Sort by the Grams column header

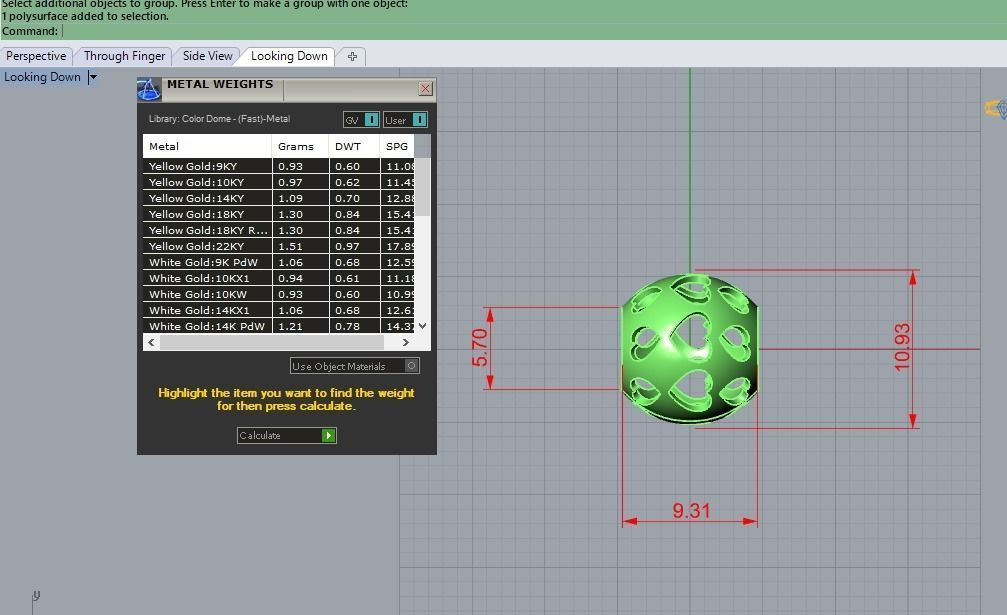click(300, 146)
